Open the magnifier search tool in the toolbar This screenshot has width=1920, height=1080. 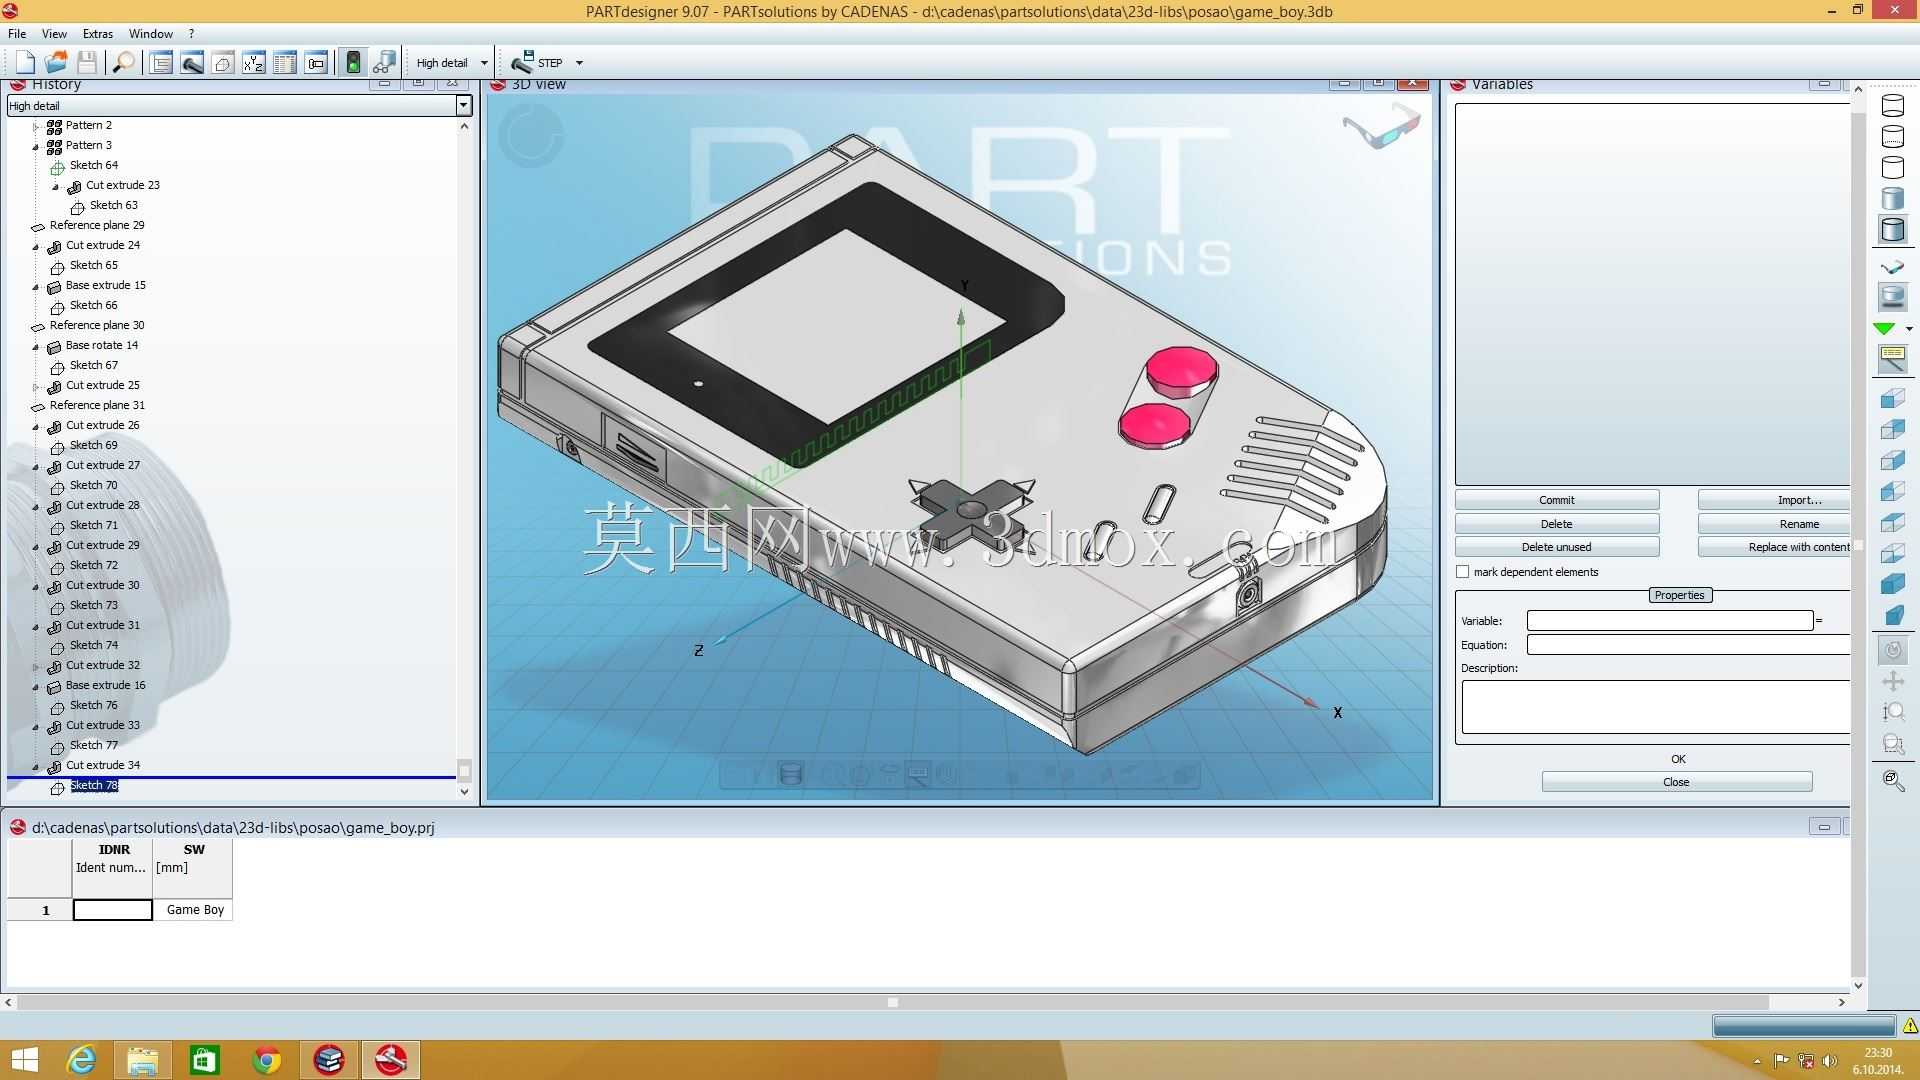124,63
